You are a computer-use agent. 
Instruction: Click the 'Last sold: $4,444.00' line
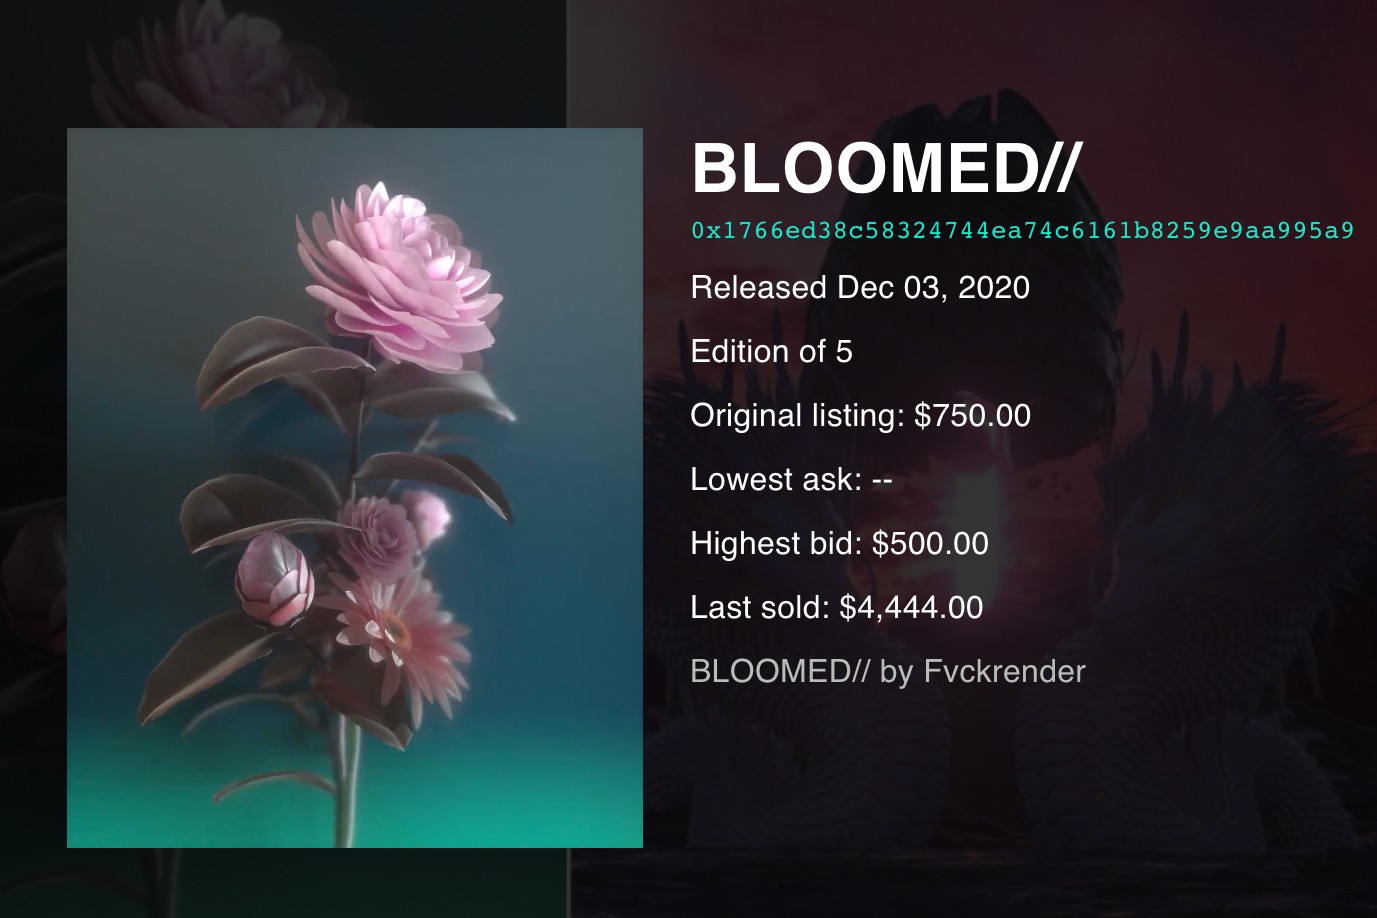coord(837,608)
